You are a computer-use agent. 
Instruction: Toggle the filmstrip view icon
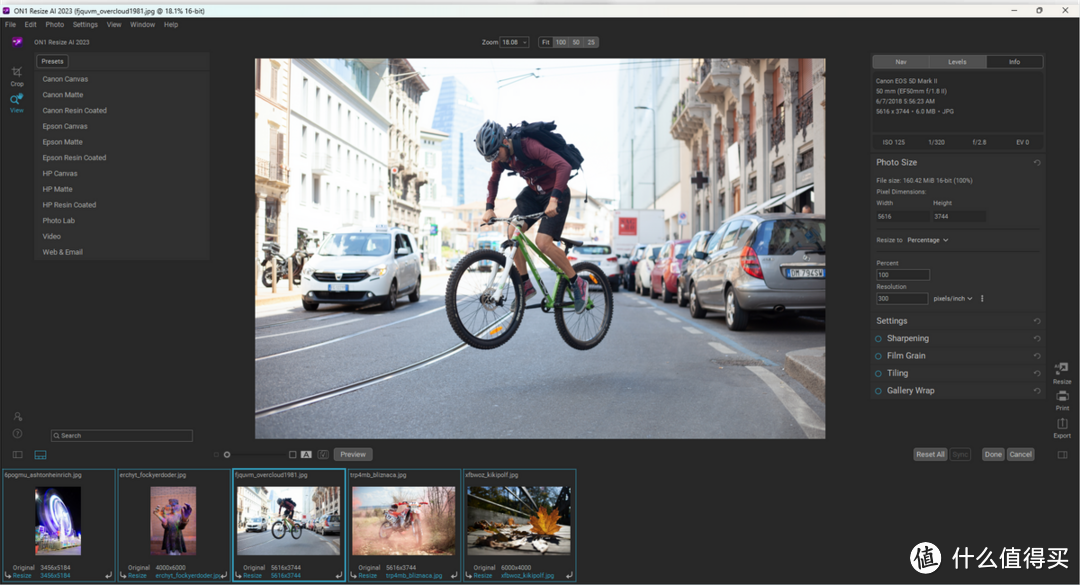click(41, 455)
